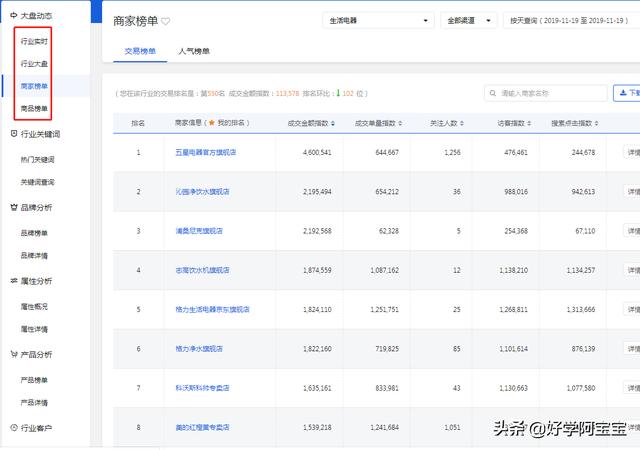640x450 pixels.
Task: Open 格力生活电器京东旗舰店 link
Action: [212, 310]
